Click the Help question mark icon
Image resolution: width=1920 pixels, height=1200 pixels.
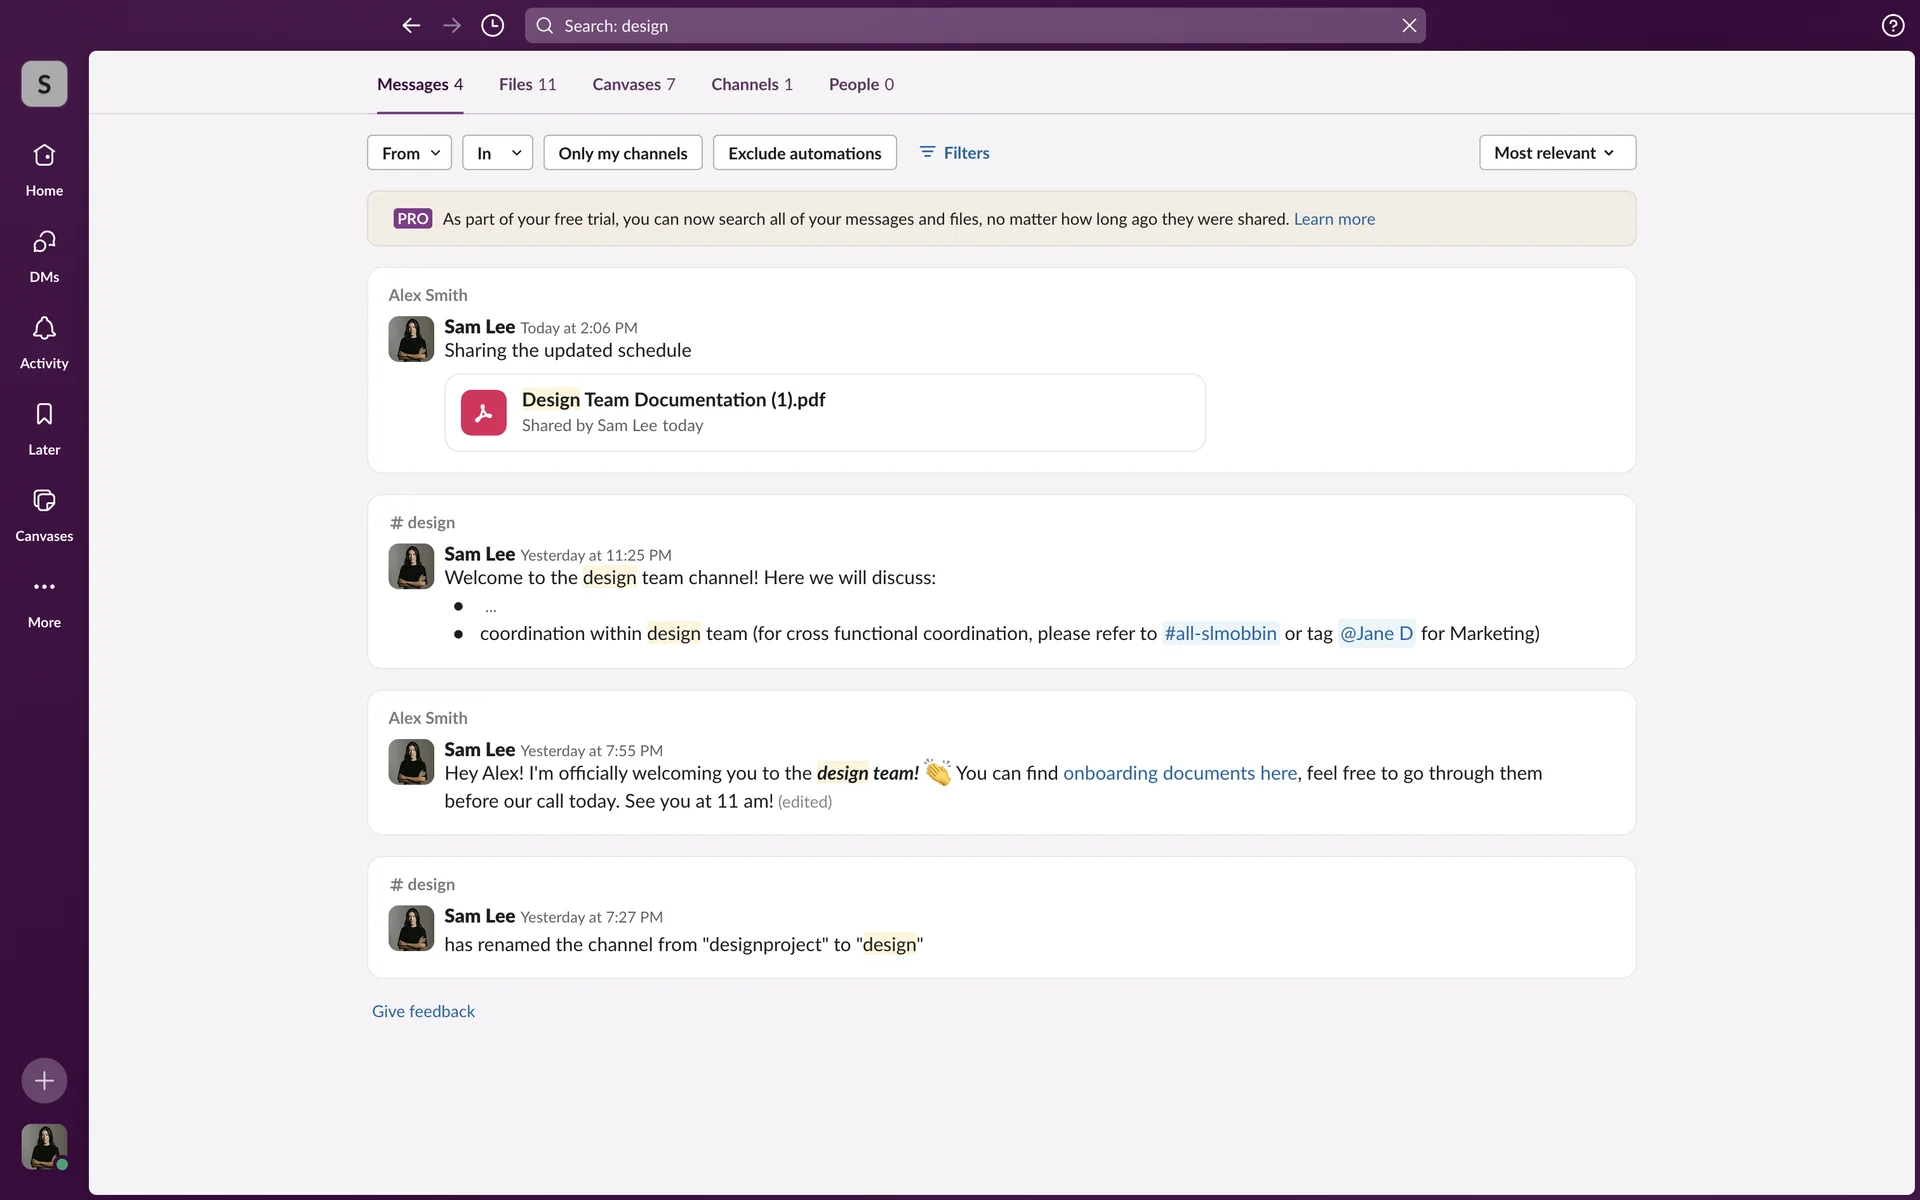pos(1892,26)
